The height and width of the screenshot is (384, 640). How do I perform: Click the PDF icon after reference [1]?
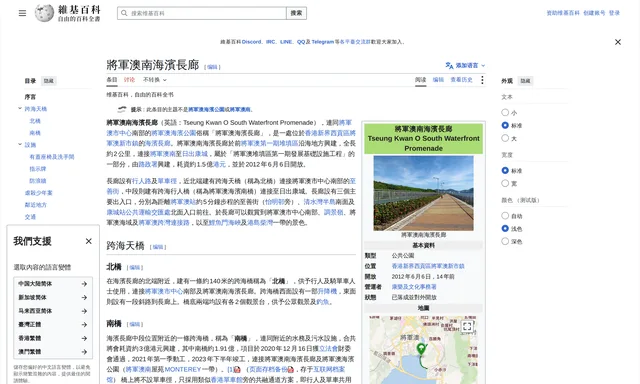tap(237, 370)
